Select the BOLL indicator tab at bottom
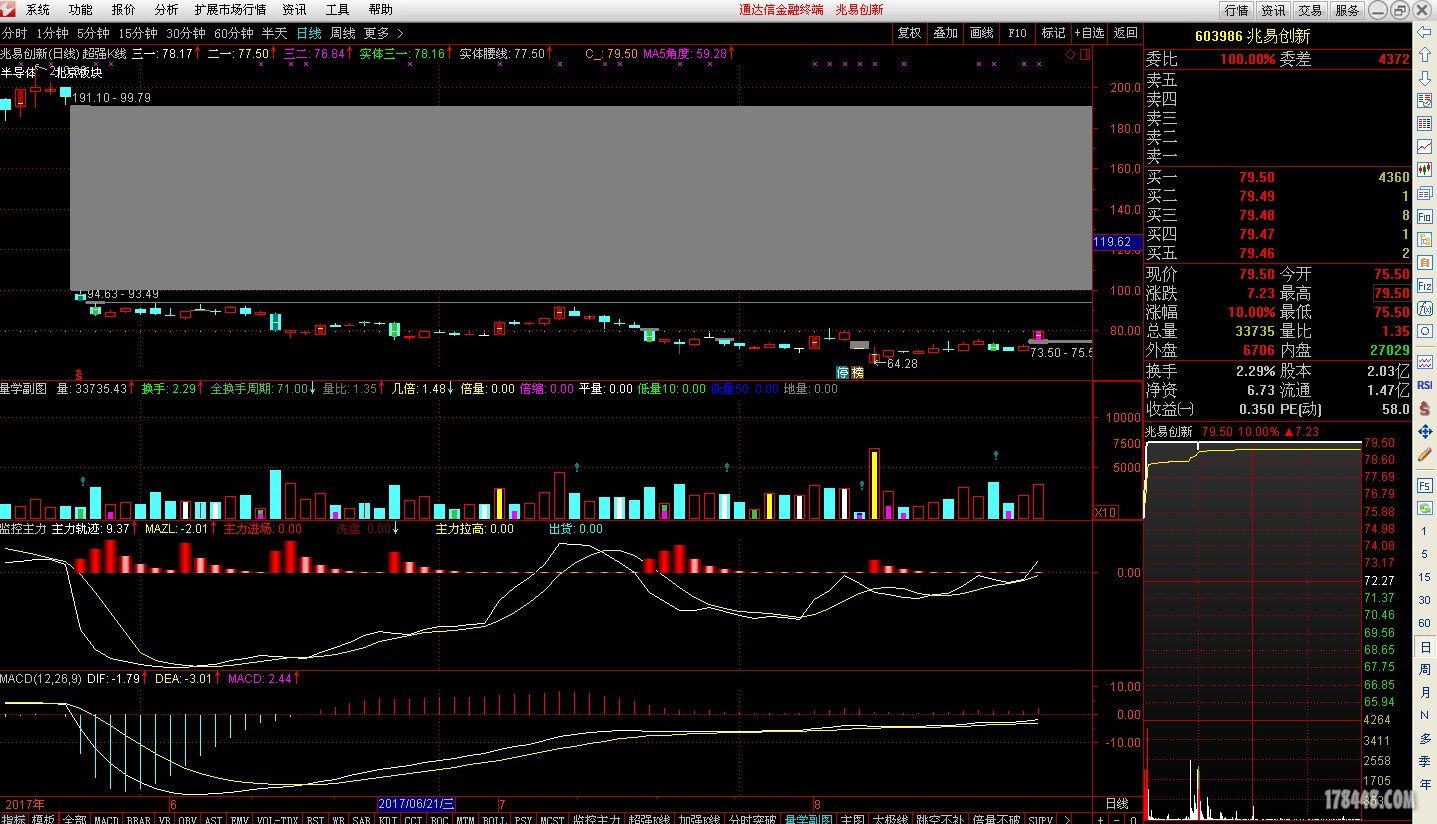The image size is (1437, 824). (494, 819)
